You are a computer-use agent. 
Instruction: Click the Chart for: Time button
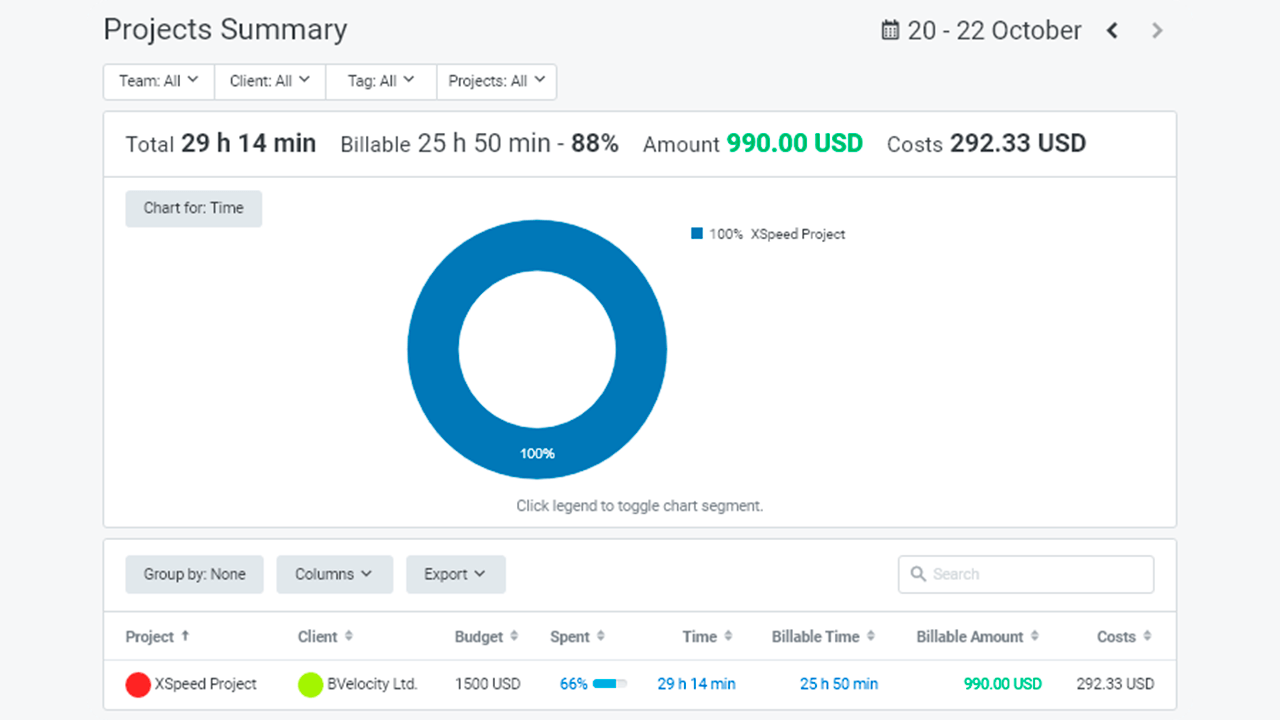[x=193, y=208]
